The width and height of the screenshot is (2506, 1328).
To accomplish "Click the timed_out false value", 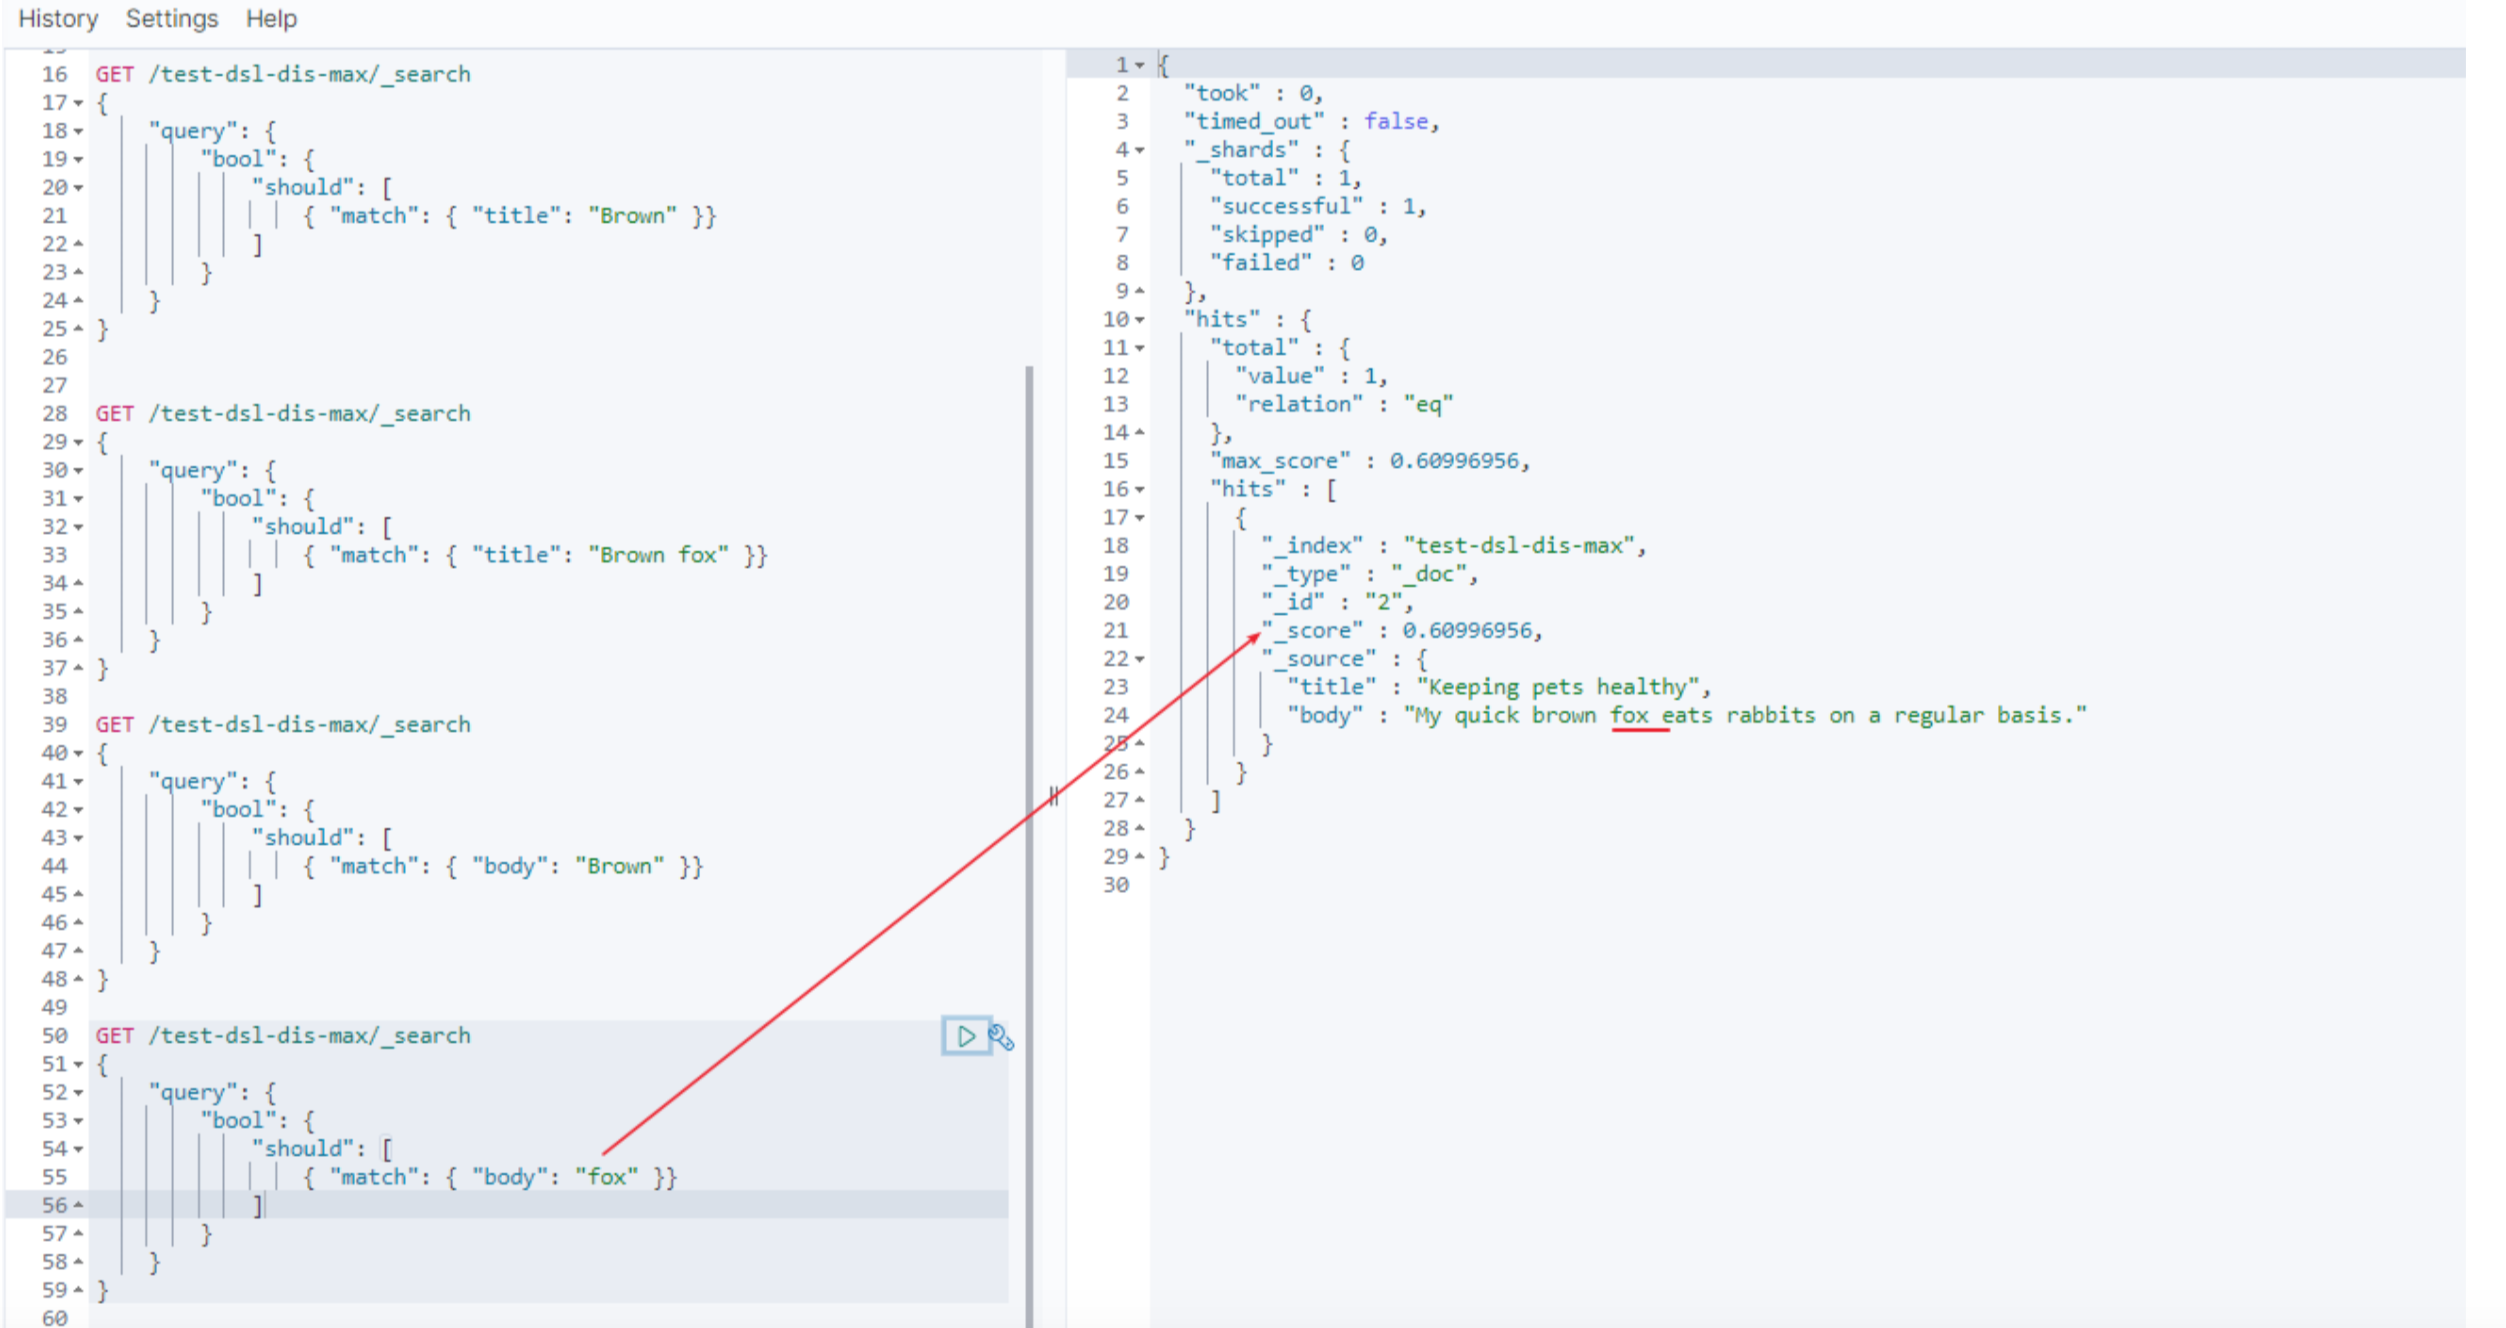I will pos(1396,121).
